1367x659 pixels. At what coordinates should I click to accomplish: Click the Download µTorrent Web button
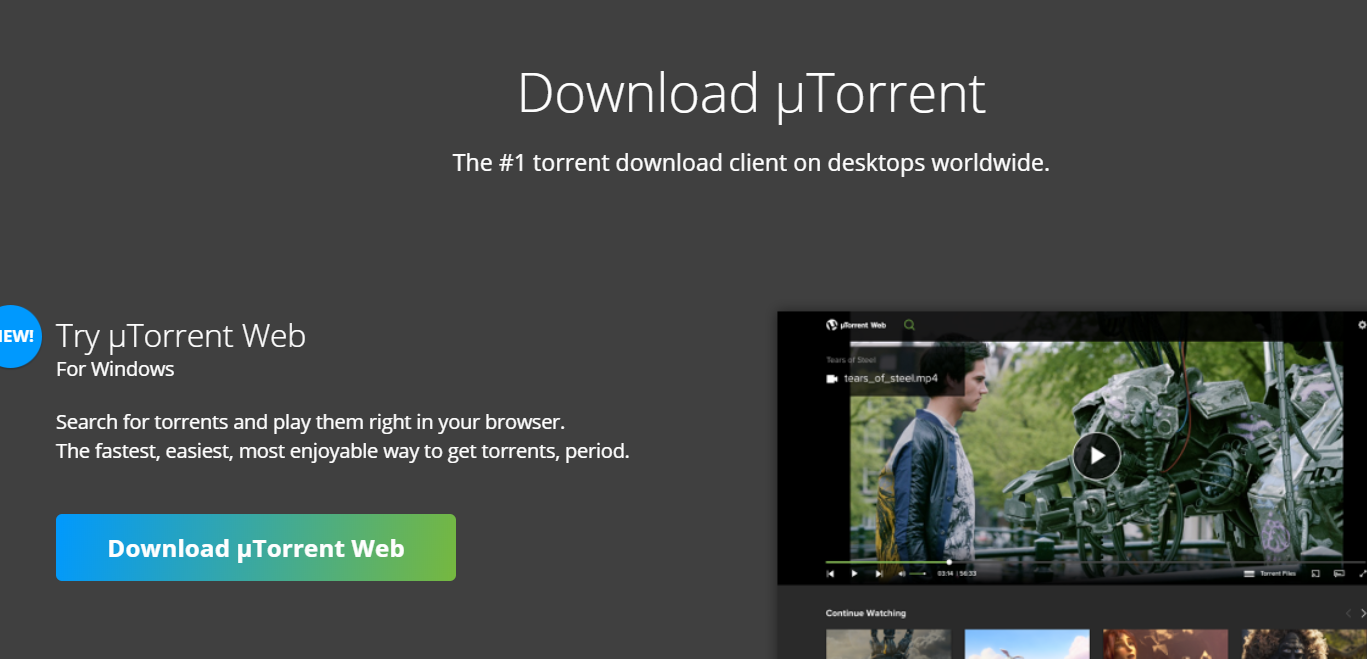click(256, 547)
